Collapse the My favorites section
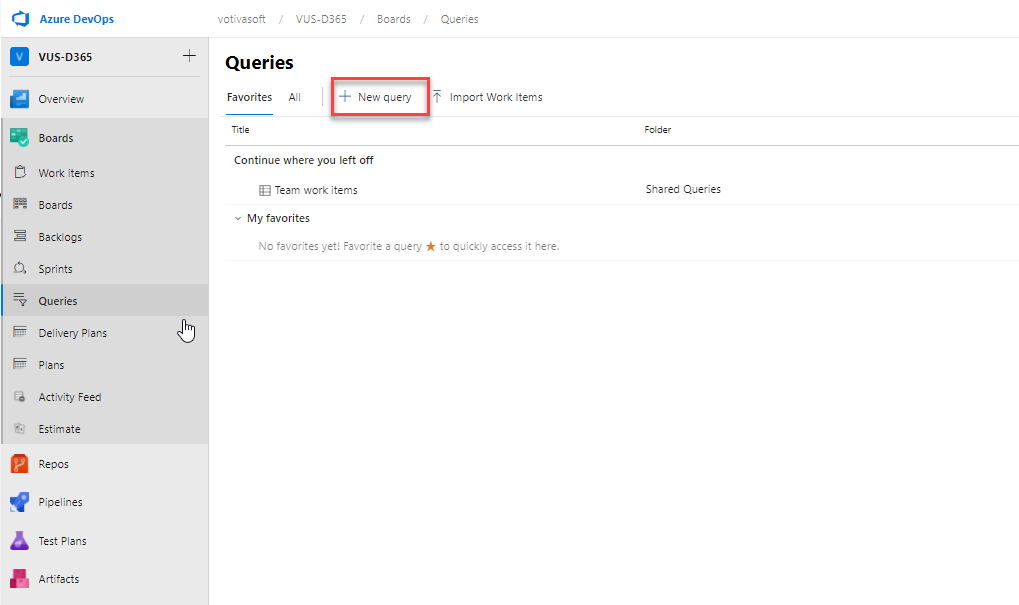The width and height of the screenshot is (1019, 605). click(x=238, y=218)
